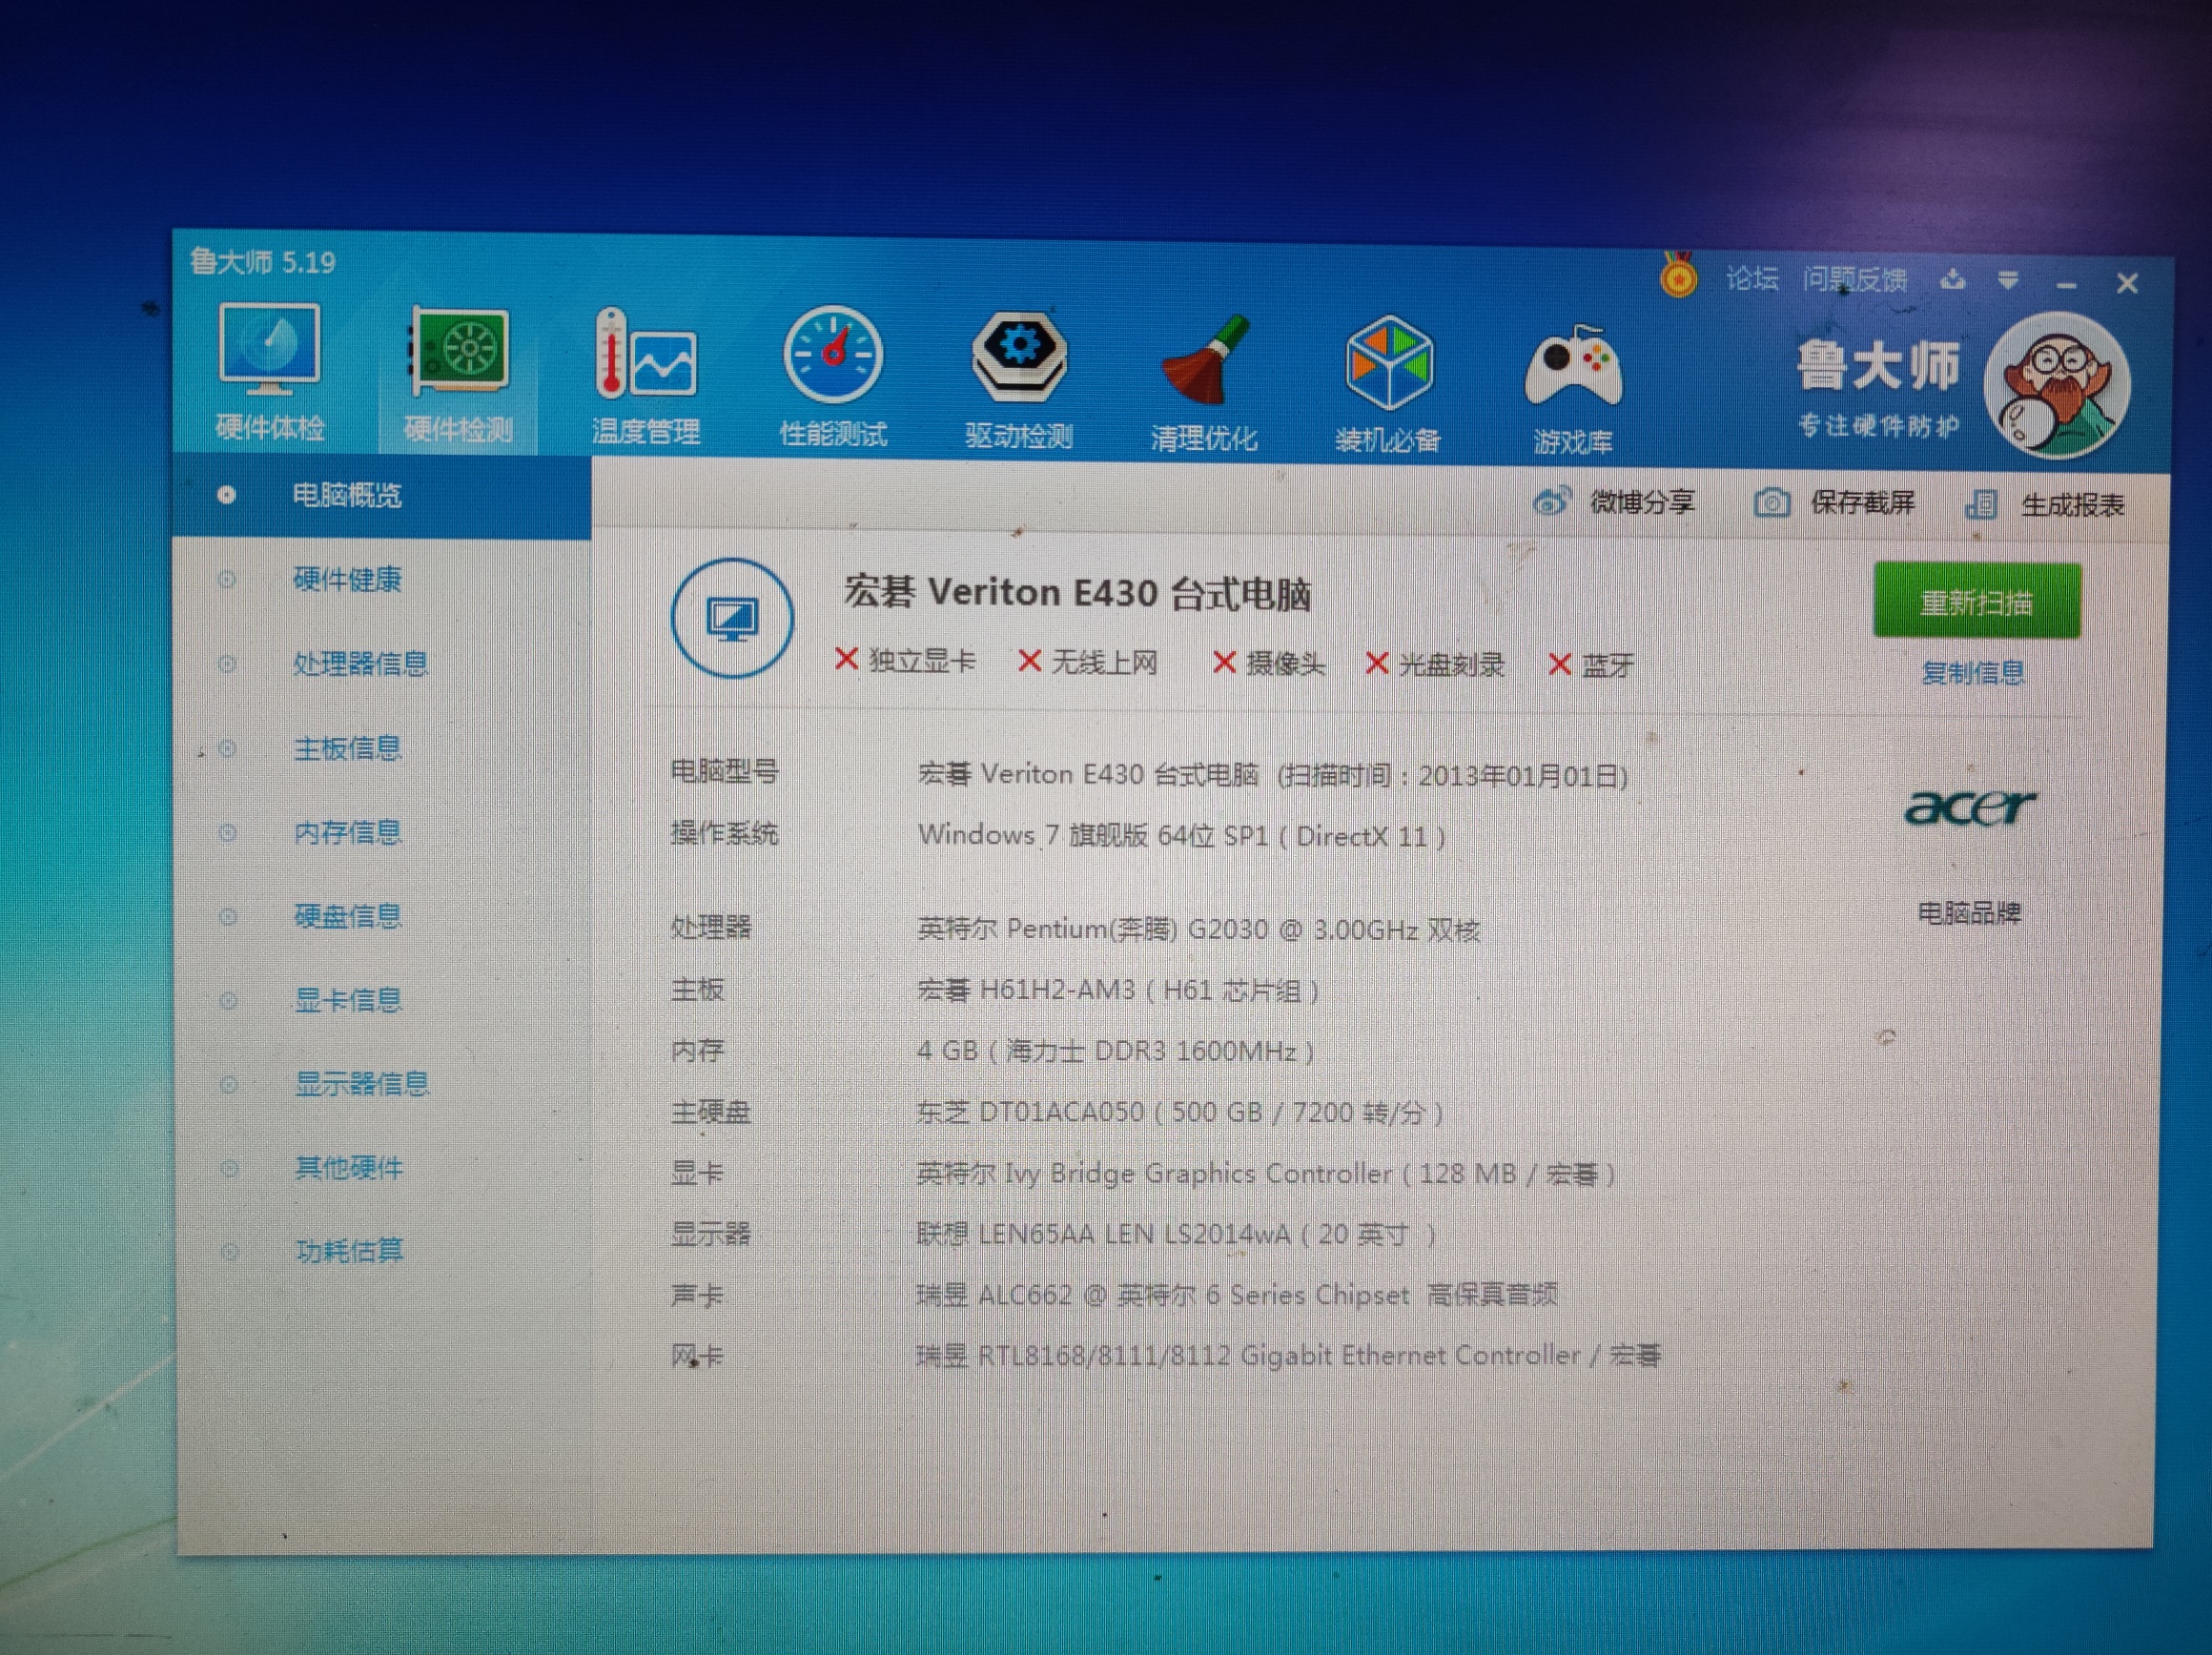Switch to 显卡信息 sidebar item
Image resolution: width=2212 pixels, height=1655 pixels.
click(347, 1000)
